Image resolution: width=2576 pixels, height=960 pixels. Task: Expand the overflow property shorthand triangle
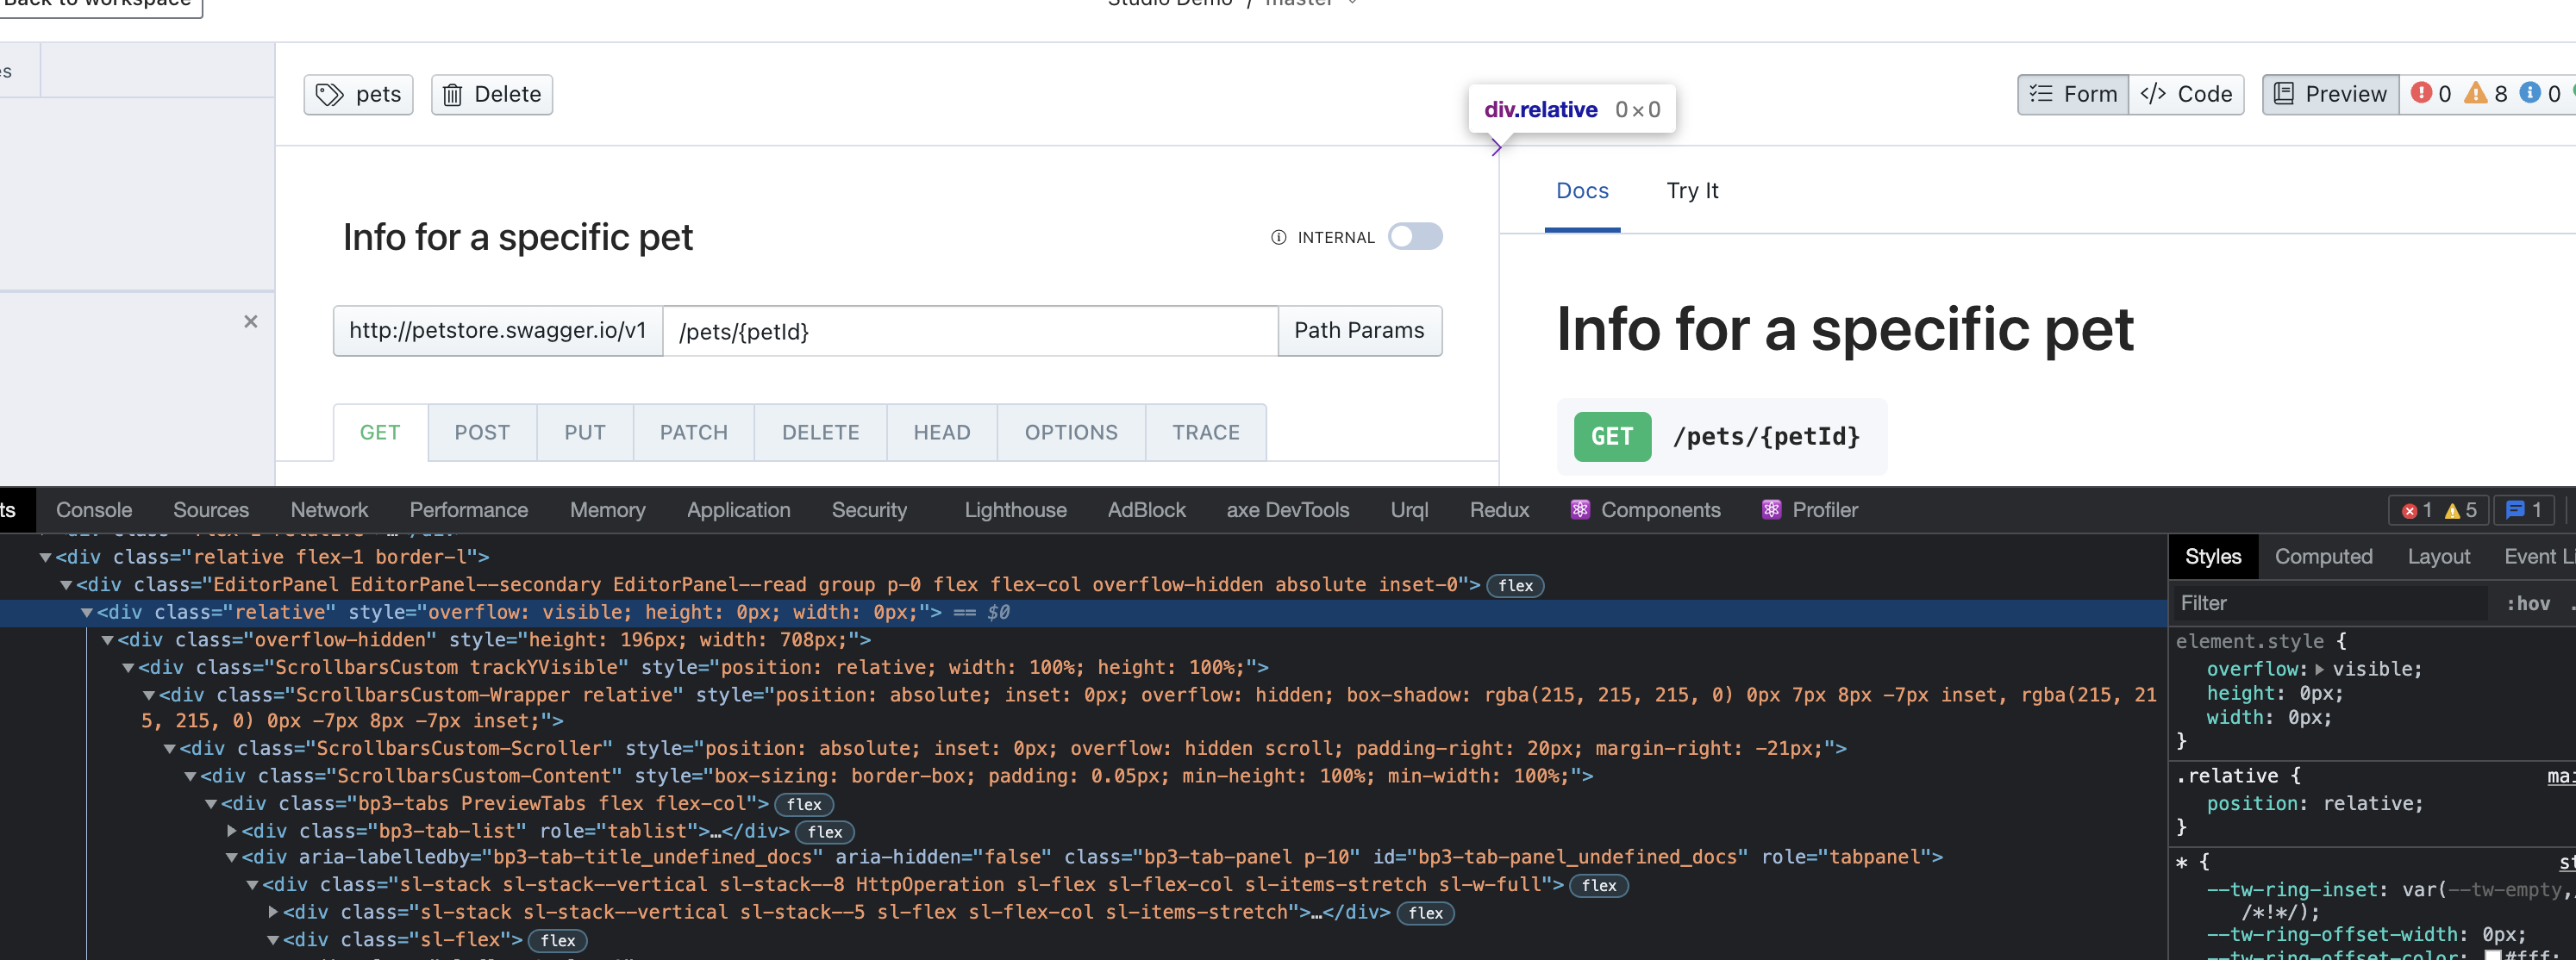pos(2319,669)
